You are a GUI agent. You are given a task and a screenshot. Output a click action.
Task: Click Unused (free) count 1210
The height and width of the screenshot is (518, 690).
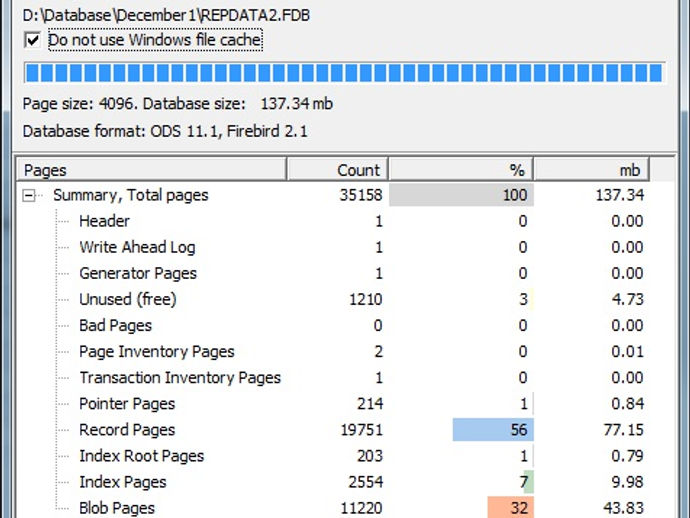coord(366,299)
